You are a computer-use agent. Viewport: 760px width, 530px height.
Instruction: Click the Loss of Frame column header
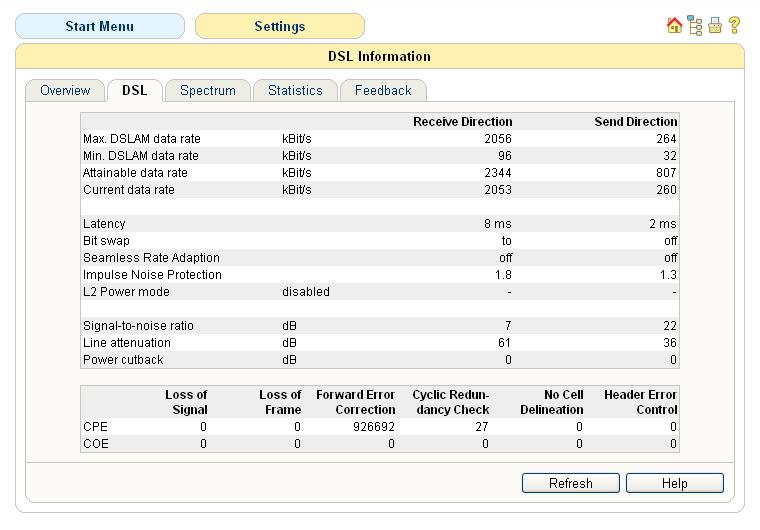click(280, 402)
